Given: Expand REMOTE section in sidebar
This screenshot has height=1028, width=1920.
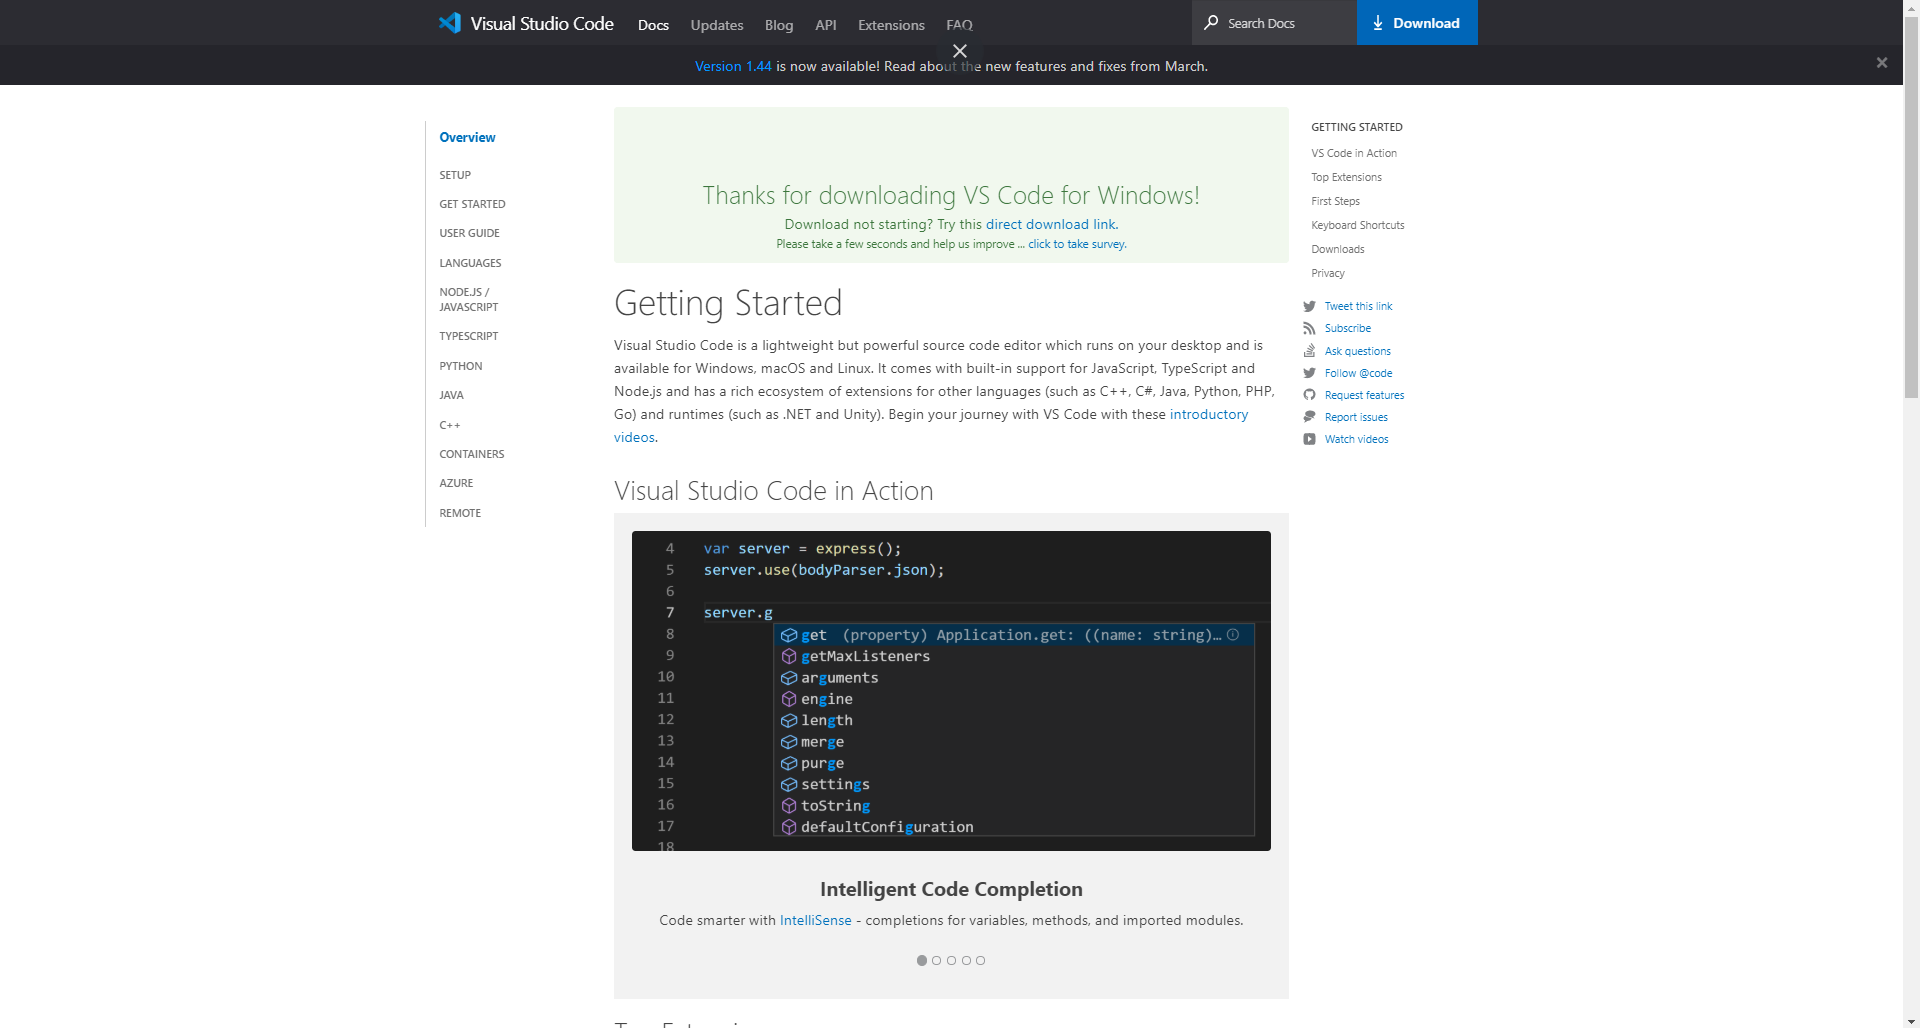Looking at the screenshot, I should pyautogui.click(x=460, y=513).
